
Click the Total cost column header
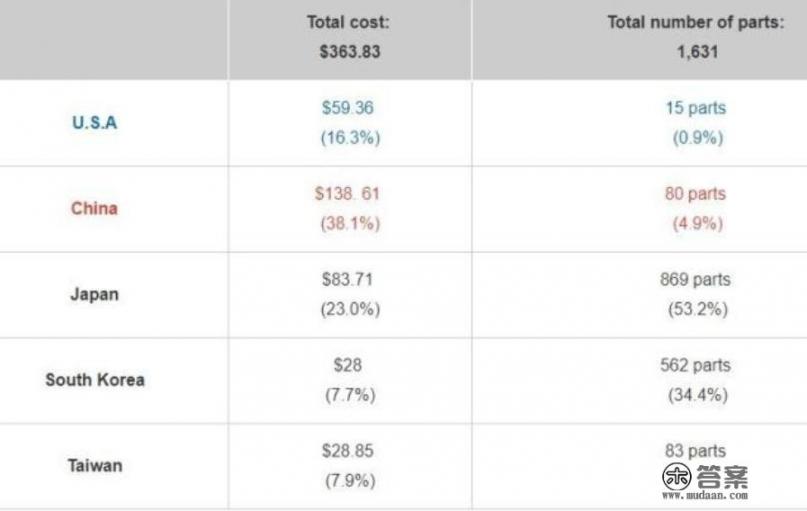pos(349,37)
